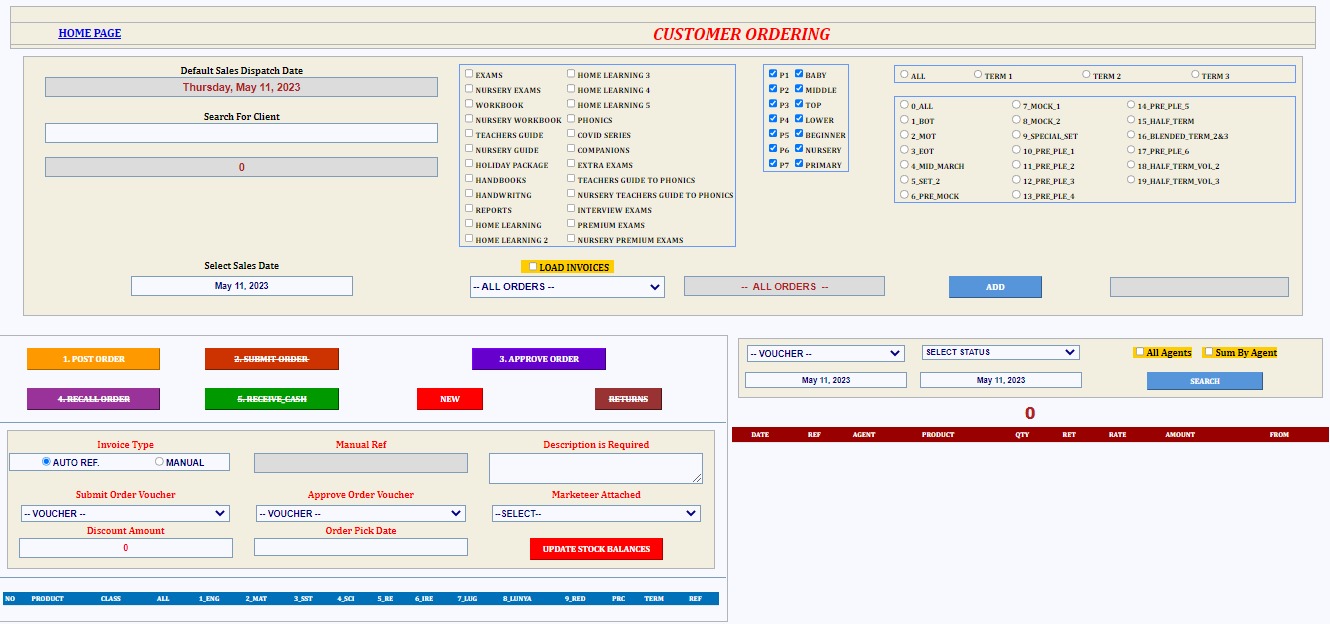Open the search VOUCHER dropdown

coord(826,353)
